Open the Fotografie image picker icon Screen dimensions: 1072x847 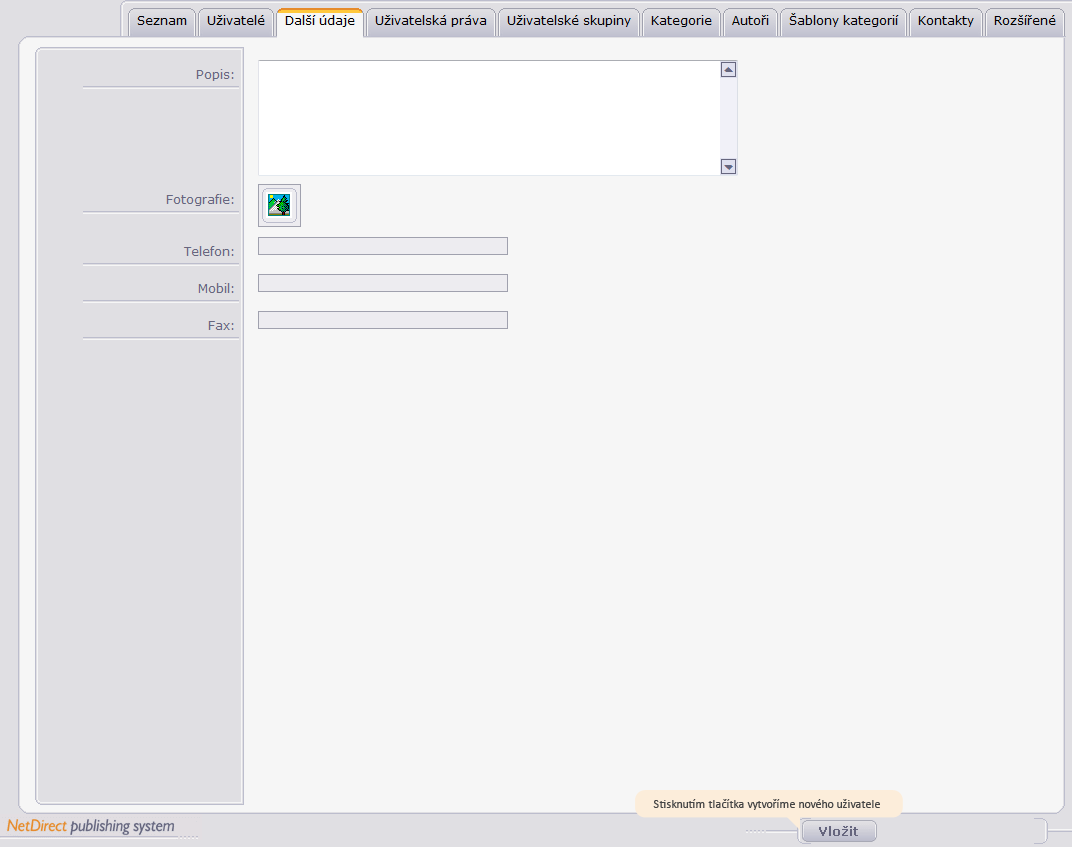(x=279, y=205)
